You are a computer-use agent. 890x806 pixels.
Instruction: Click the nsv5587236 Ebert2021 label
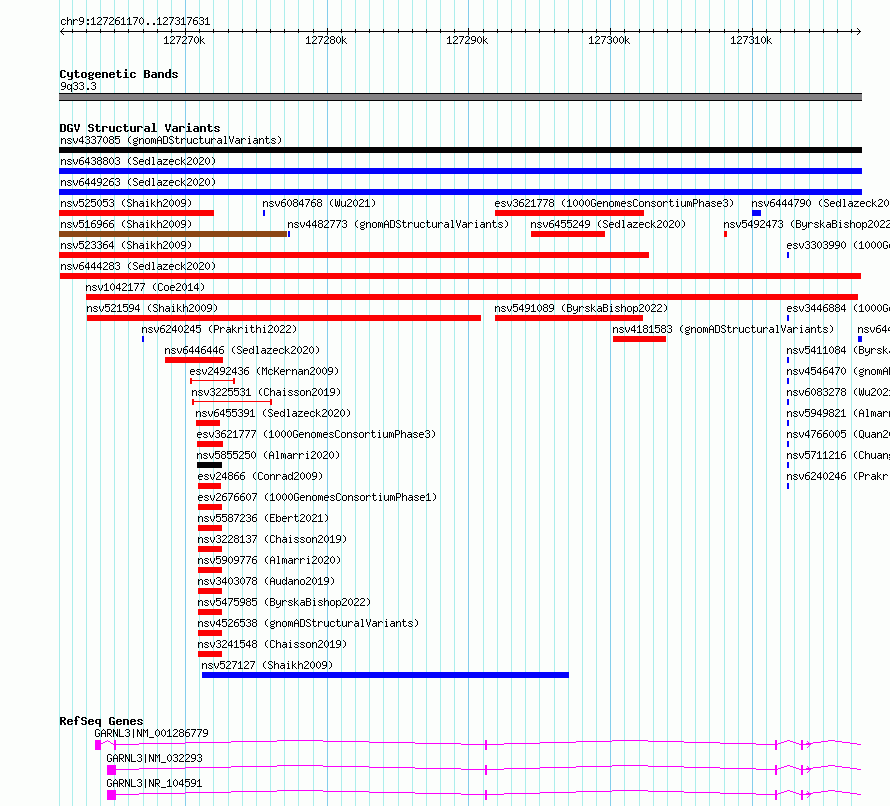[x=263, y=518]
